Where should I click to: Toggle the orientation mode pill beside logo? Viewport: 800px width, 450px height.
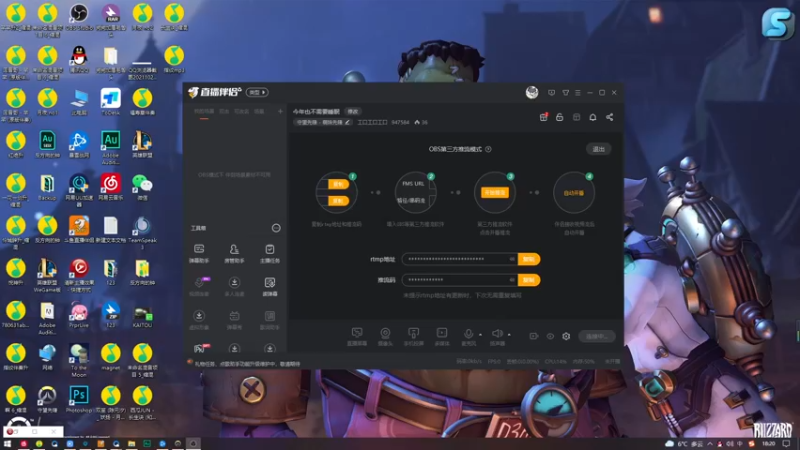257,92
